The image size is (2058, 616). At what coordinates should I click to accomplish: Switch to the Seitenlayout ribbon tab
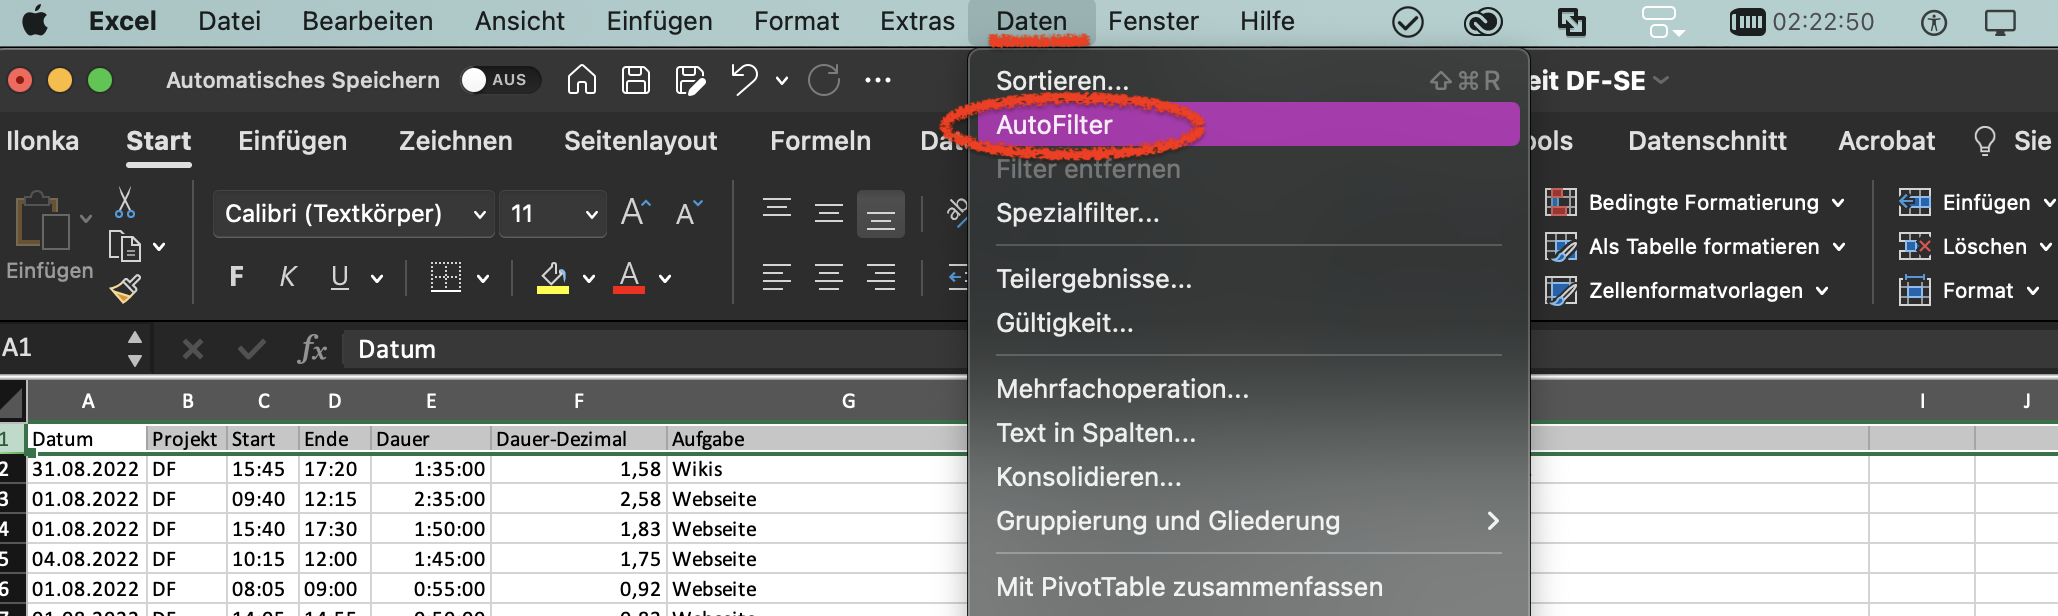click(640, 141)
